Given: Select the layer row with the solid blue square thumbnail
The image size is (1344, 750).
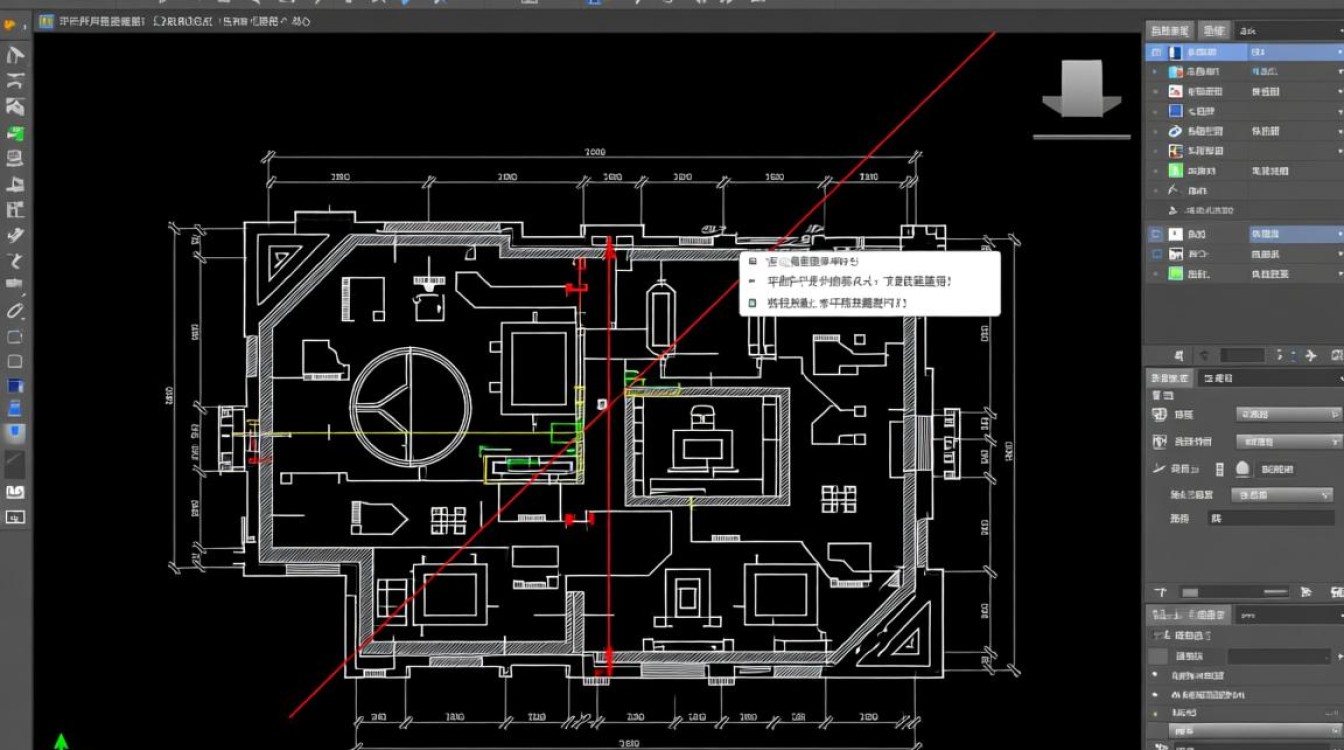Looking at the screenshot, I should click(1244, 111).
